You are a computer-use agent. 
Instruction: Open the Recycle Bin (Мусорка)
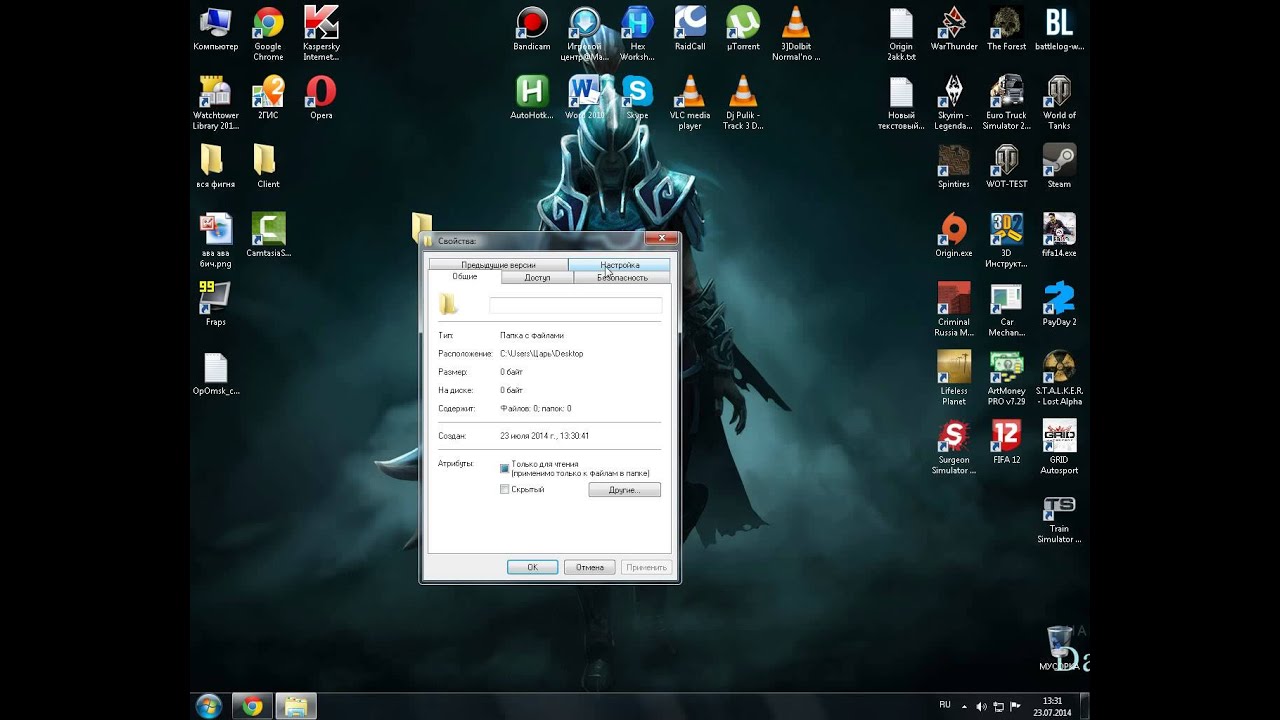tap(1059, 648)
